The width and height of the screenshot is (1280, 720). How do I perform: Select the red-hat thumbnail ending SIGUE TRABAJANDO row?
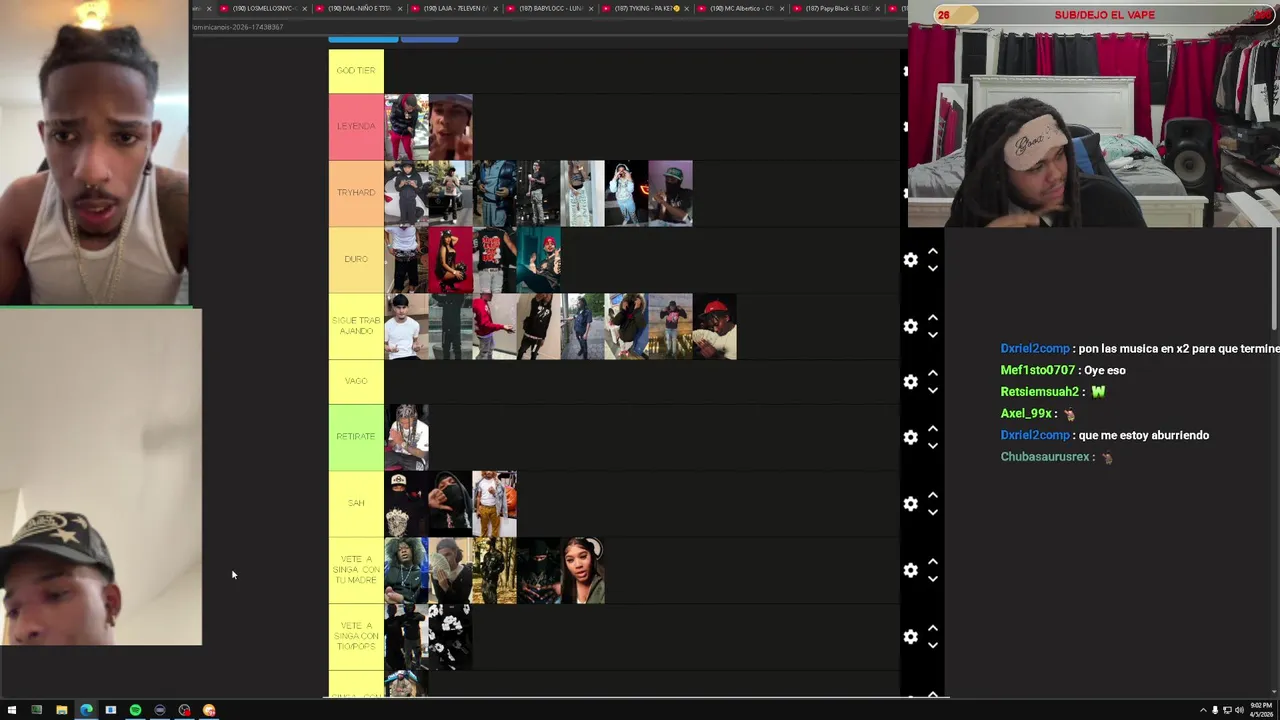[714, 326]
